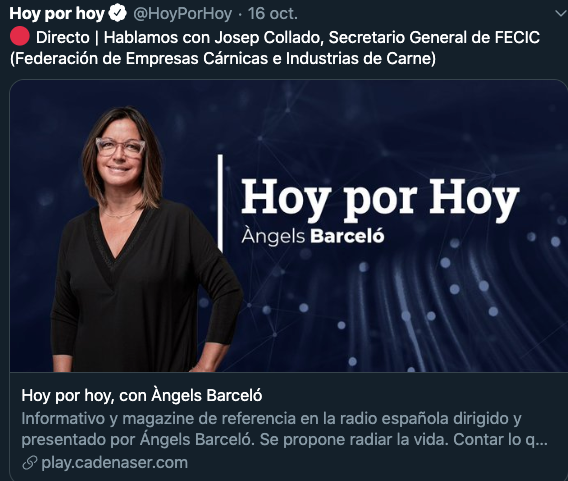Screen dimensions: 568x481
Task: Open the Hoy por Hoy card image
Action: (x=288, y=226)
